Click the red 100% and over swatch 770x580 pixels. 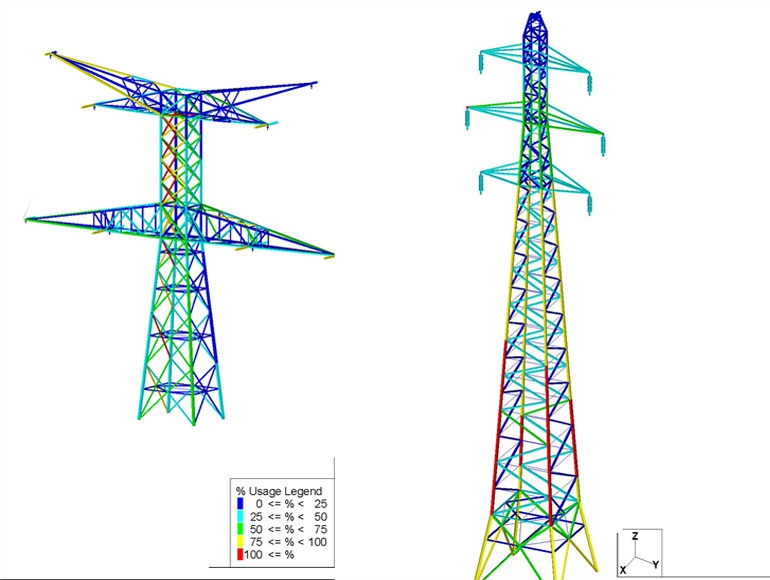[240, 555]
